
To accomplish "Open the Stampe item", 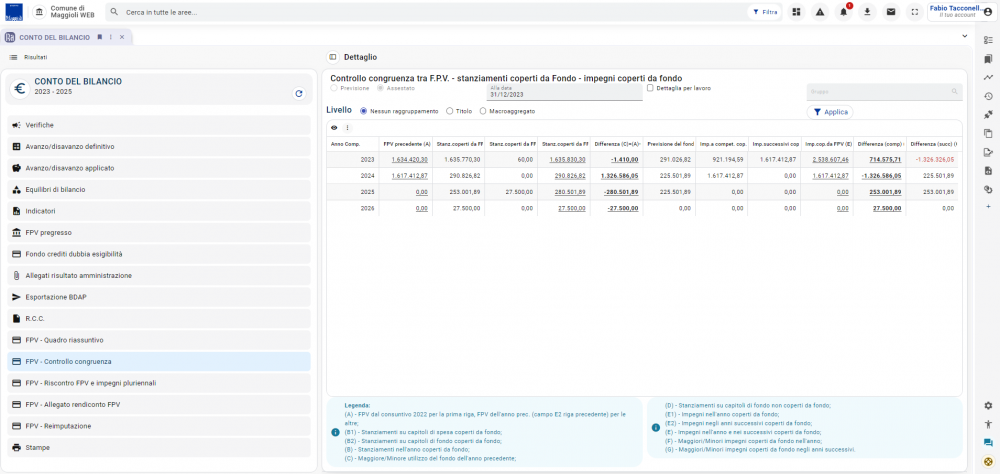I will pyautogui.click(x=159, y=447).
